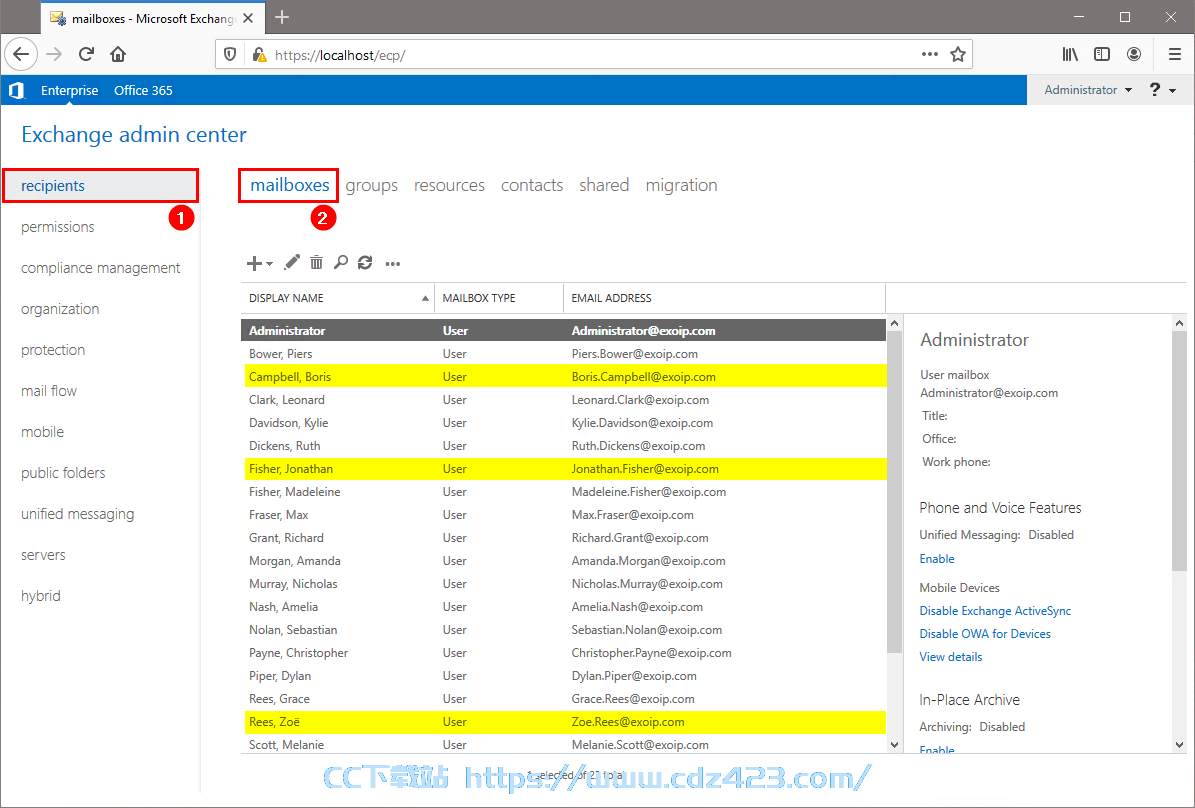Open the shared tab

coord(604,185)
